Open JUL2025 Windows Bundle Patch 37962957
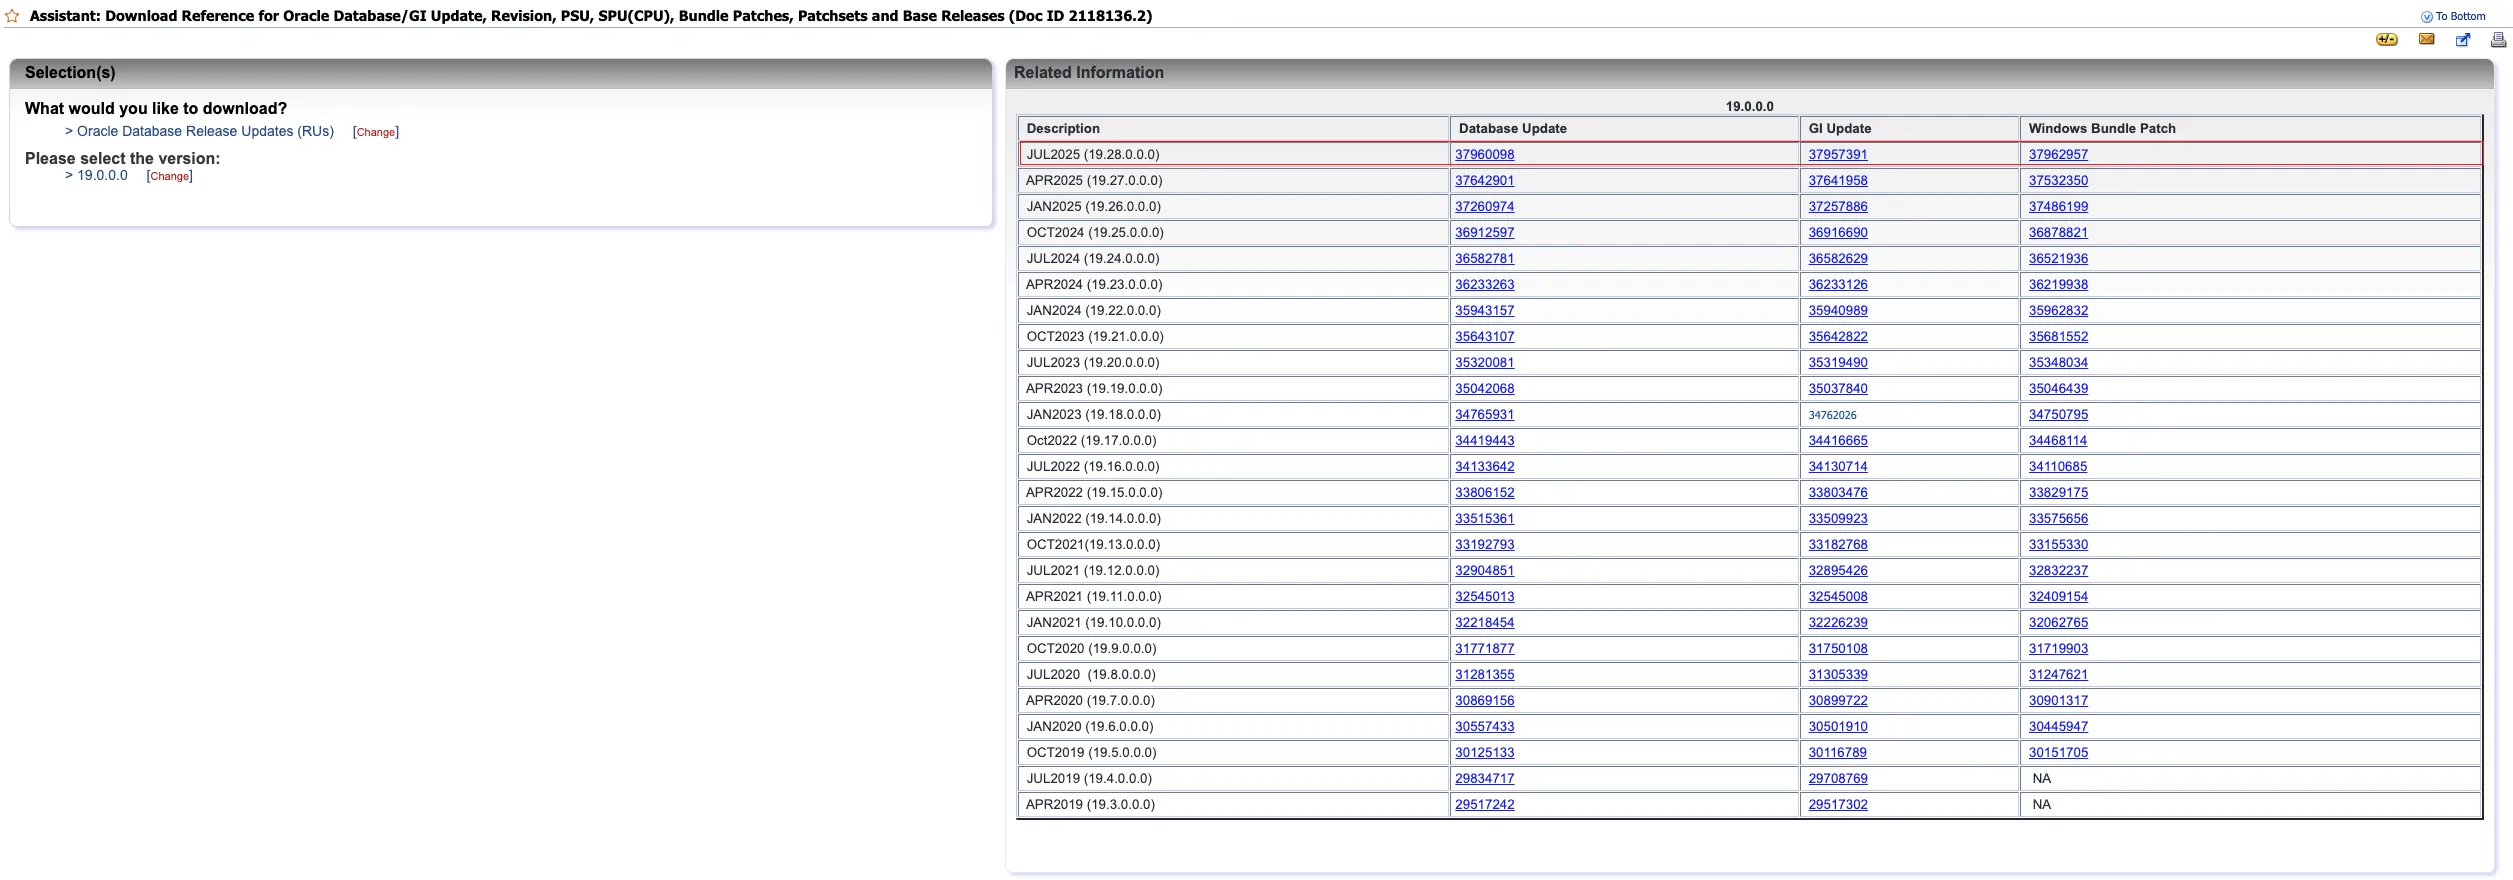Viewport: 2513px width, 880px height. [x=2057, y=154]
